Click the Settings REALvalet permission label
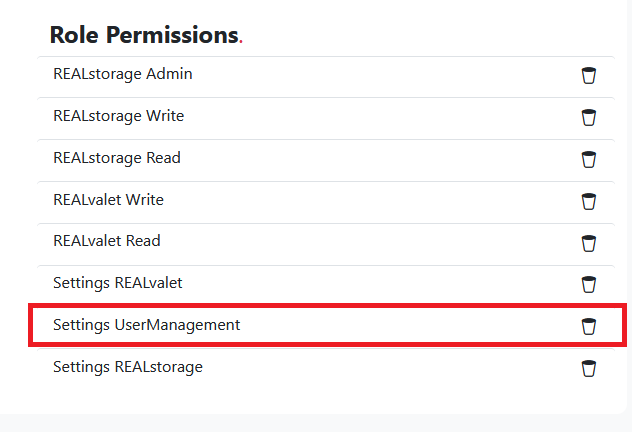Image resolution: width=632 pixels, height=432 pixels. [x=118, y=283]
